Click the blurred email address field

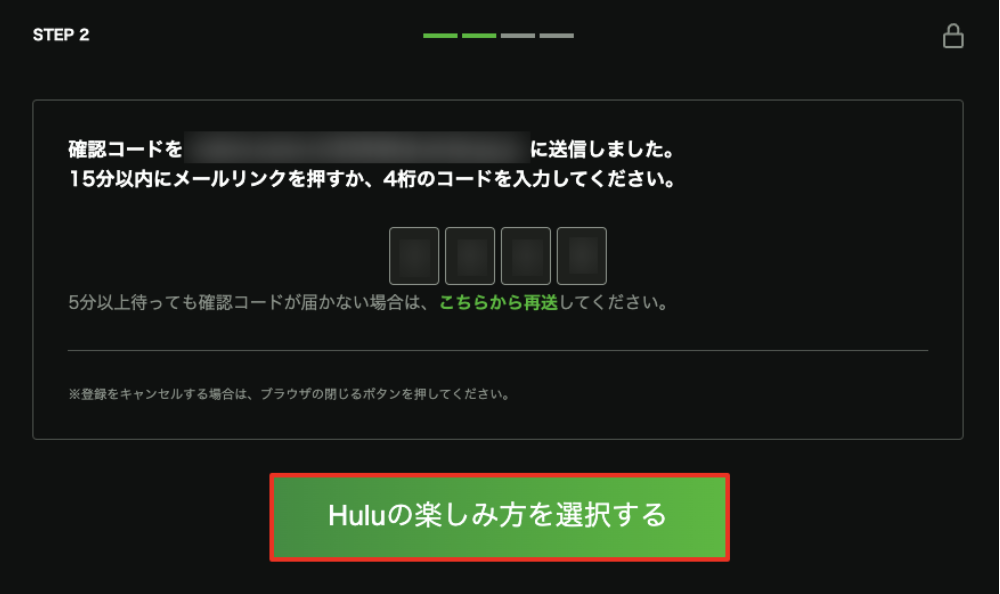coord(357,149)
